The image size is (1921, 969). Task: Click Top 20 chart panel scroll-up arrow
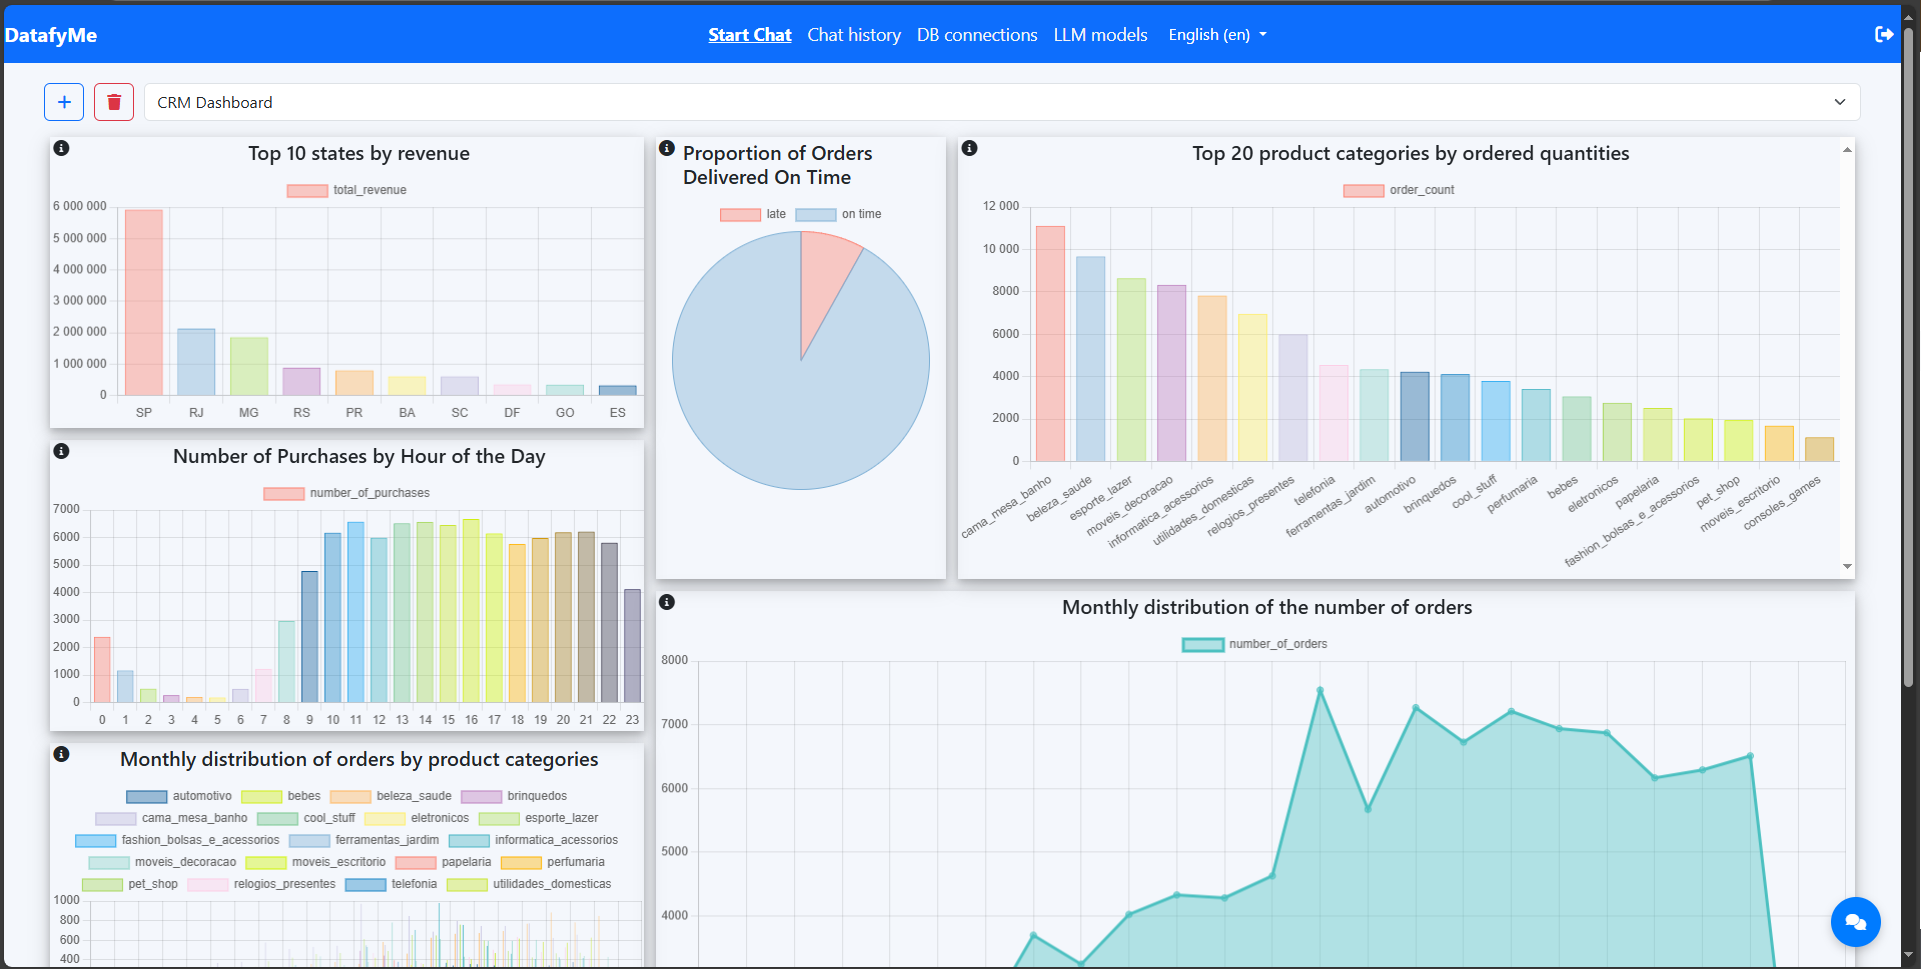click(1847, 149)
